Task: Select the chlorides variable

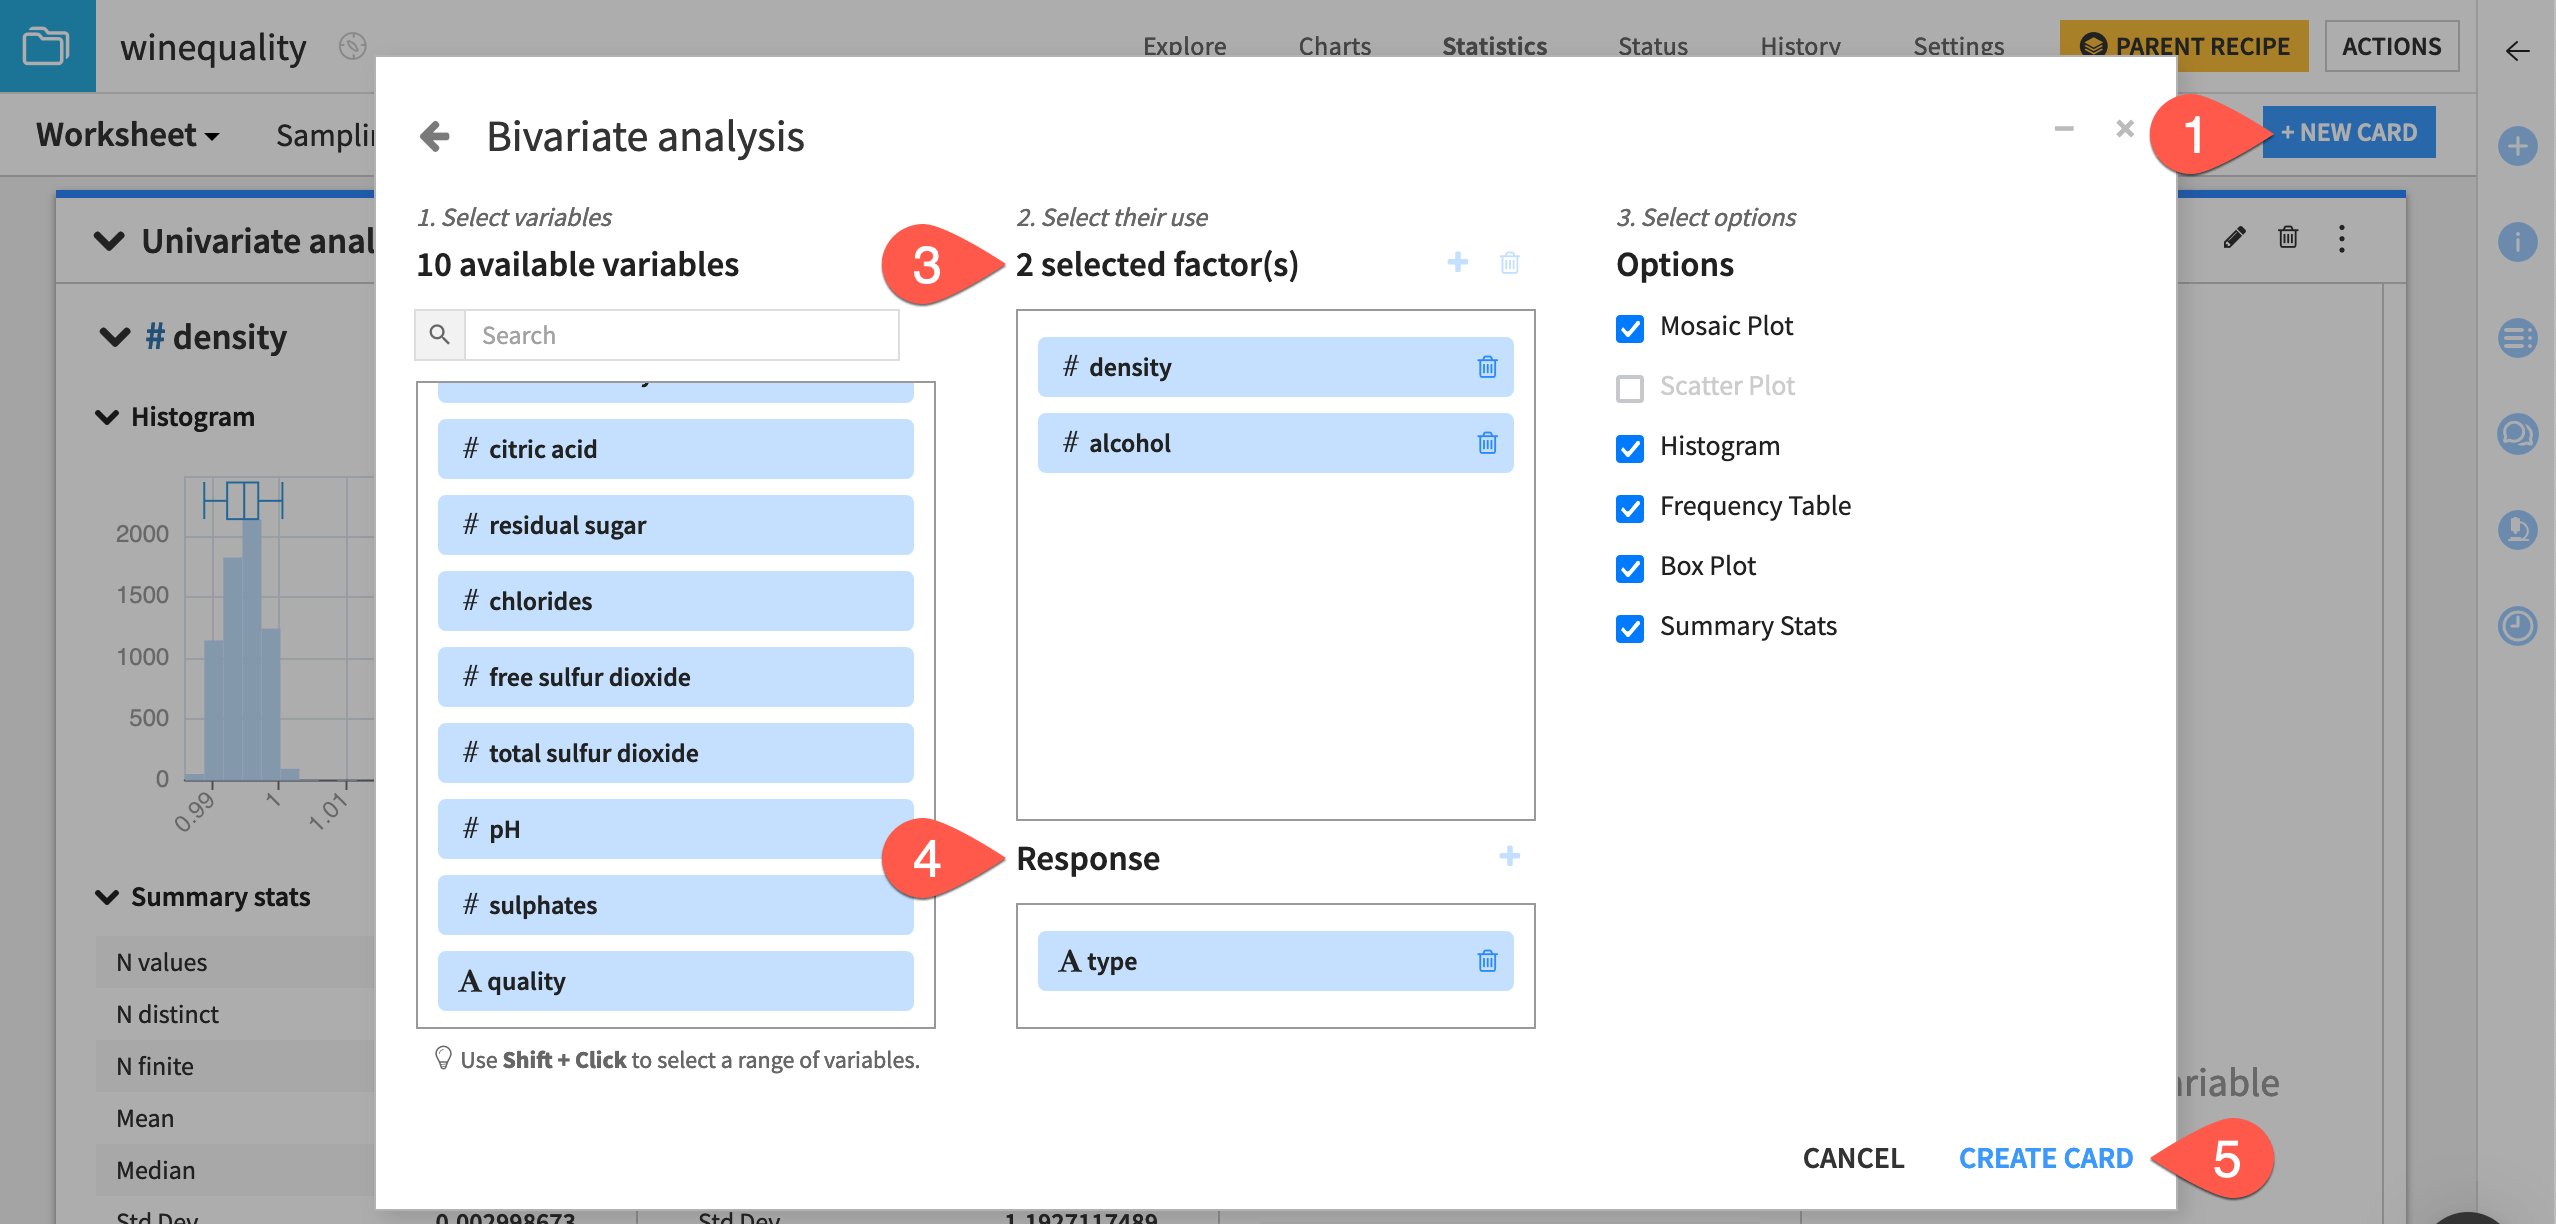Action: click(x=675, y=601)
